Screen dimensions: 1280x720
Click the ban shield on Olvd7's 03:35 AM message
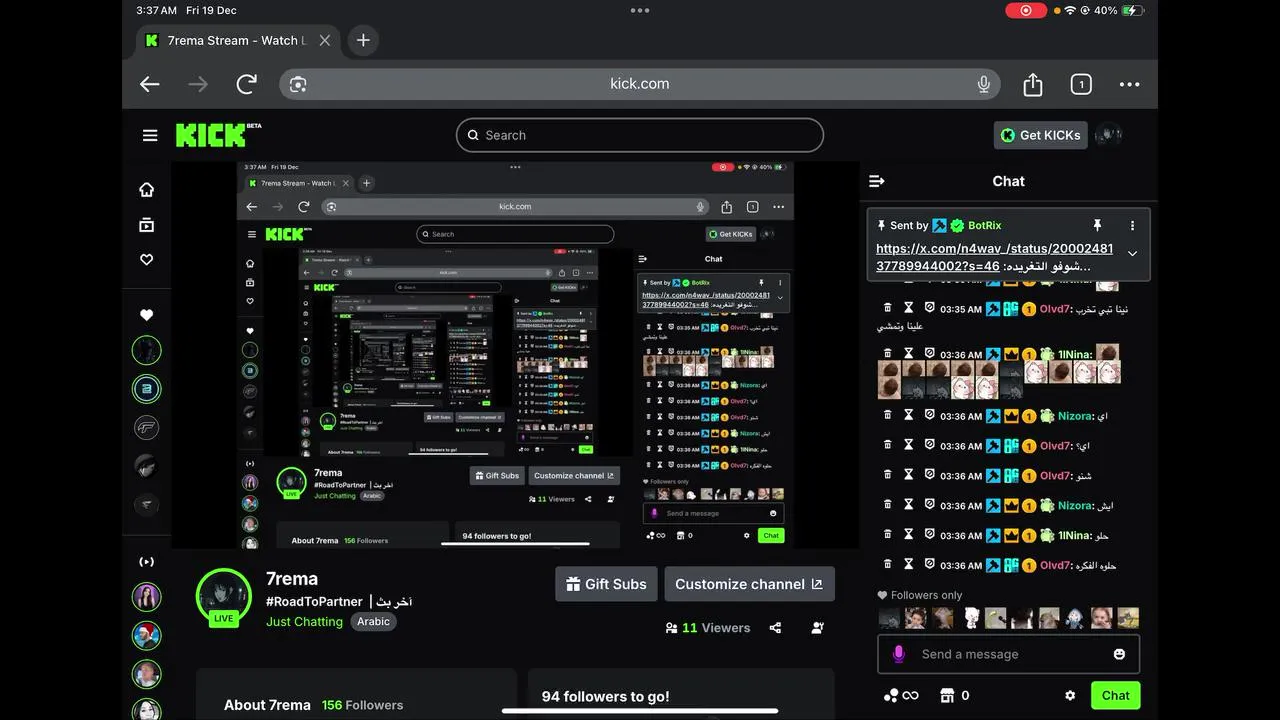929,308
